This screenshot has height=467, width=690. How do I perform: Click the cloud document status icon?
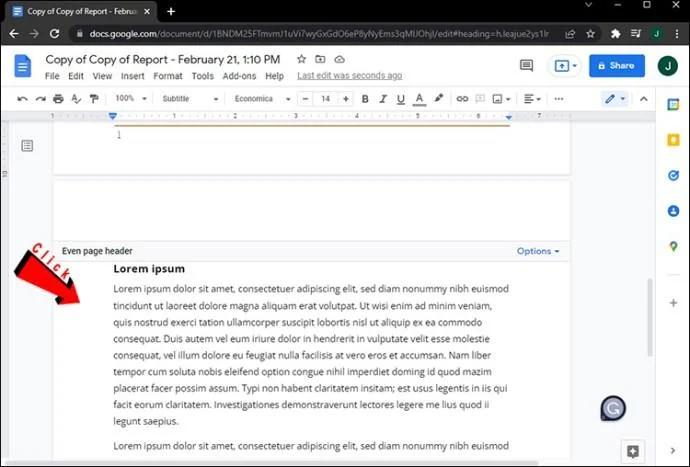(339, 59)
